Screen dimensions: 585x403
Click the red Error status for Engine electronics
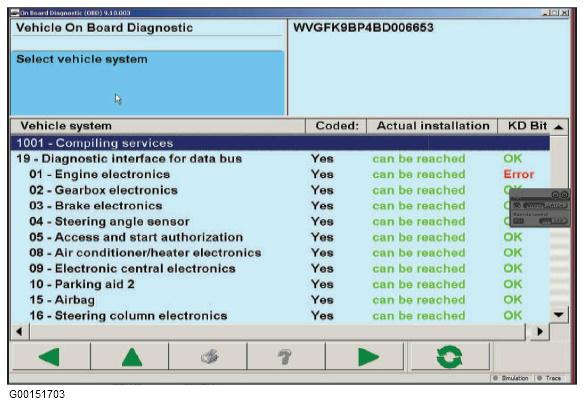[x=519, y=174]
